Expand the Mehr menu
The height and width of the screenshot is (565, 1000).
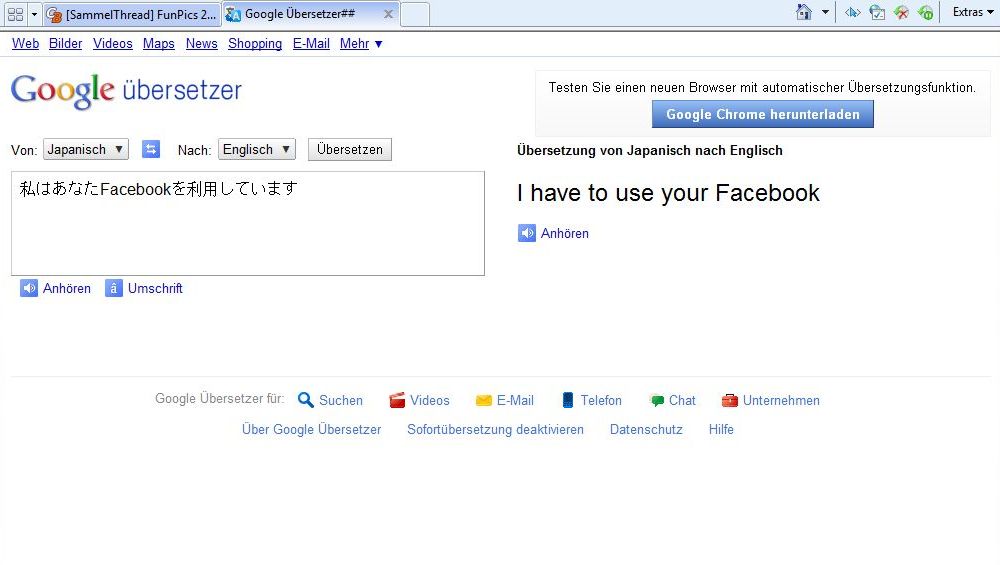point(361,43)
